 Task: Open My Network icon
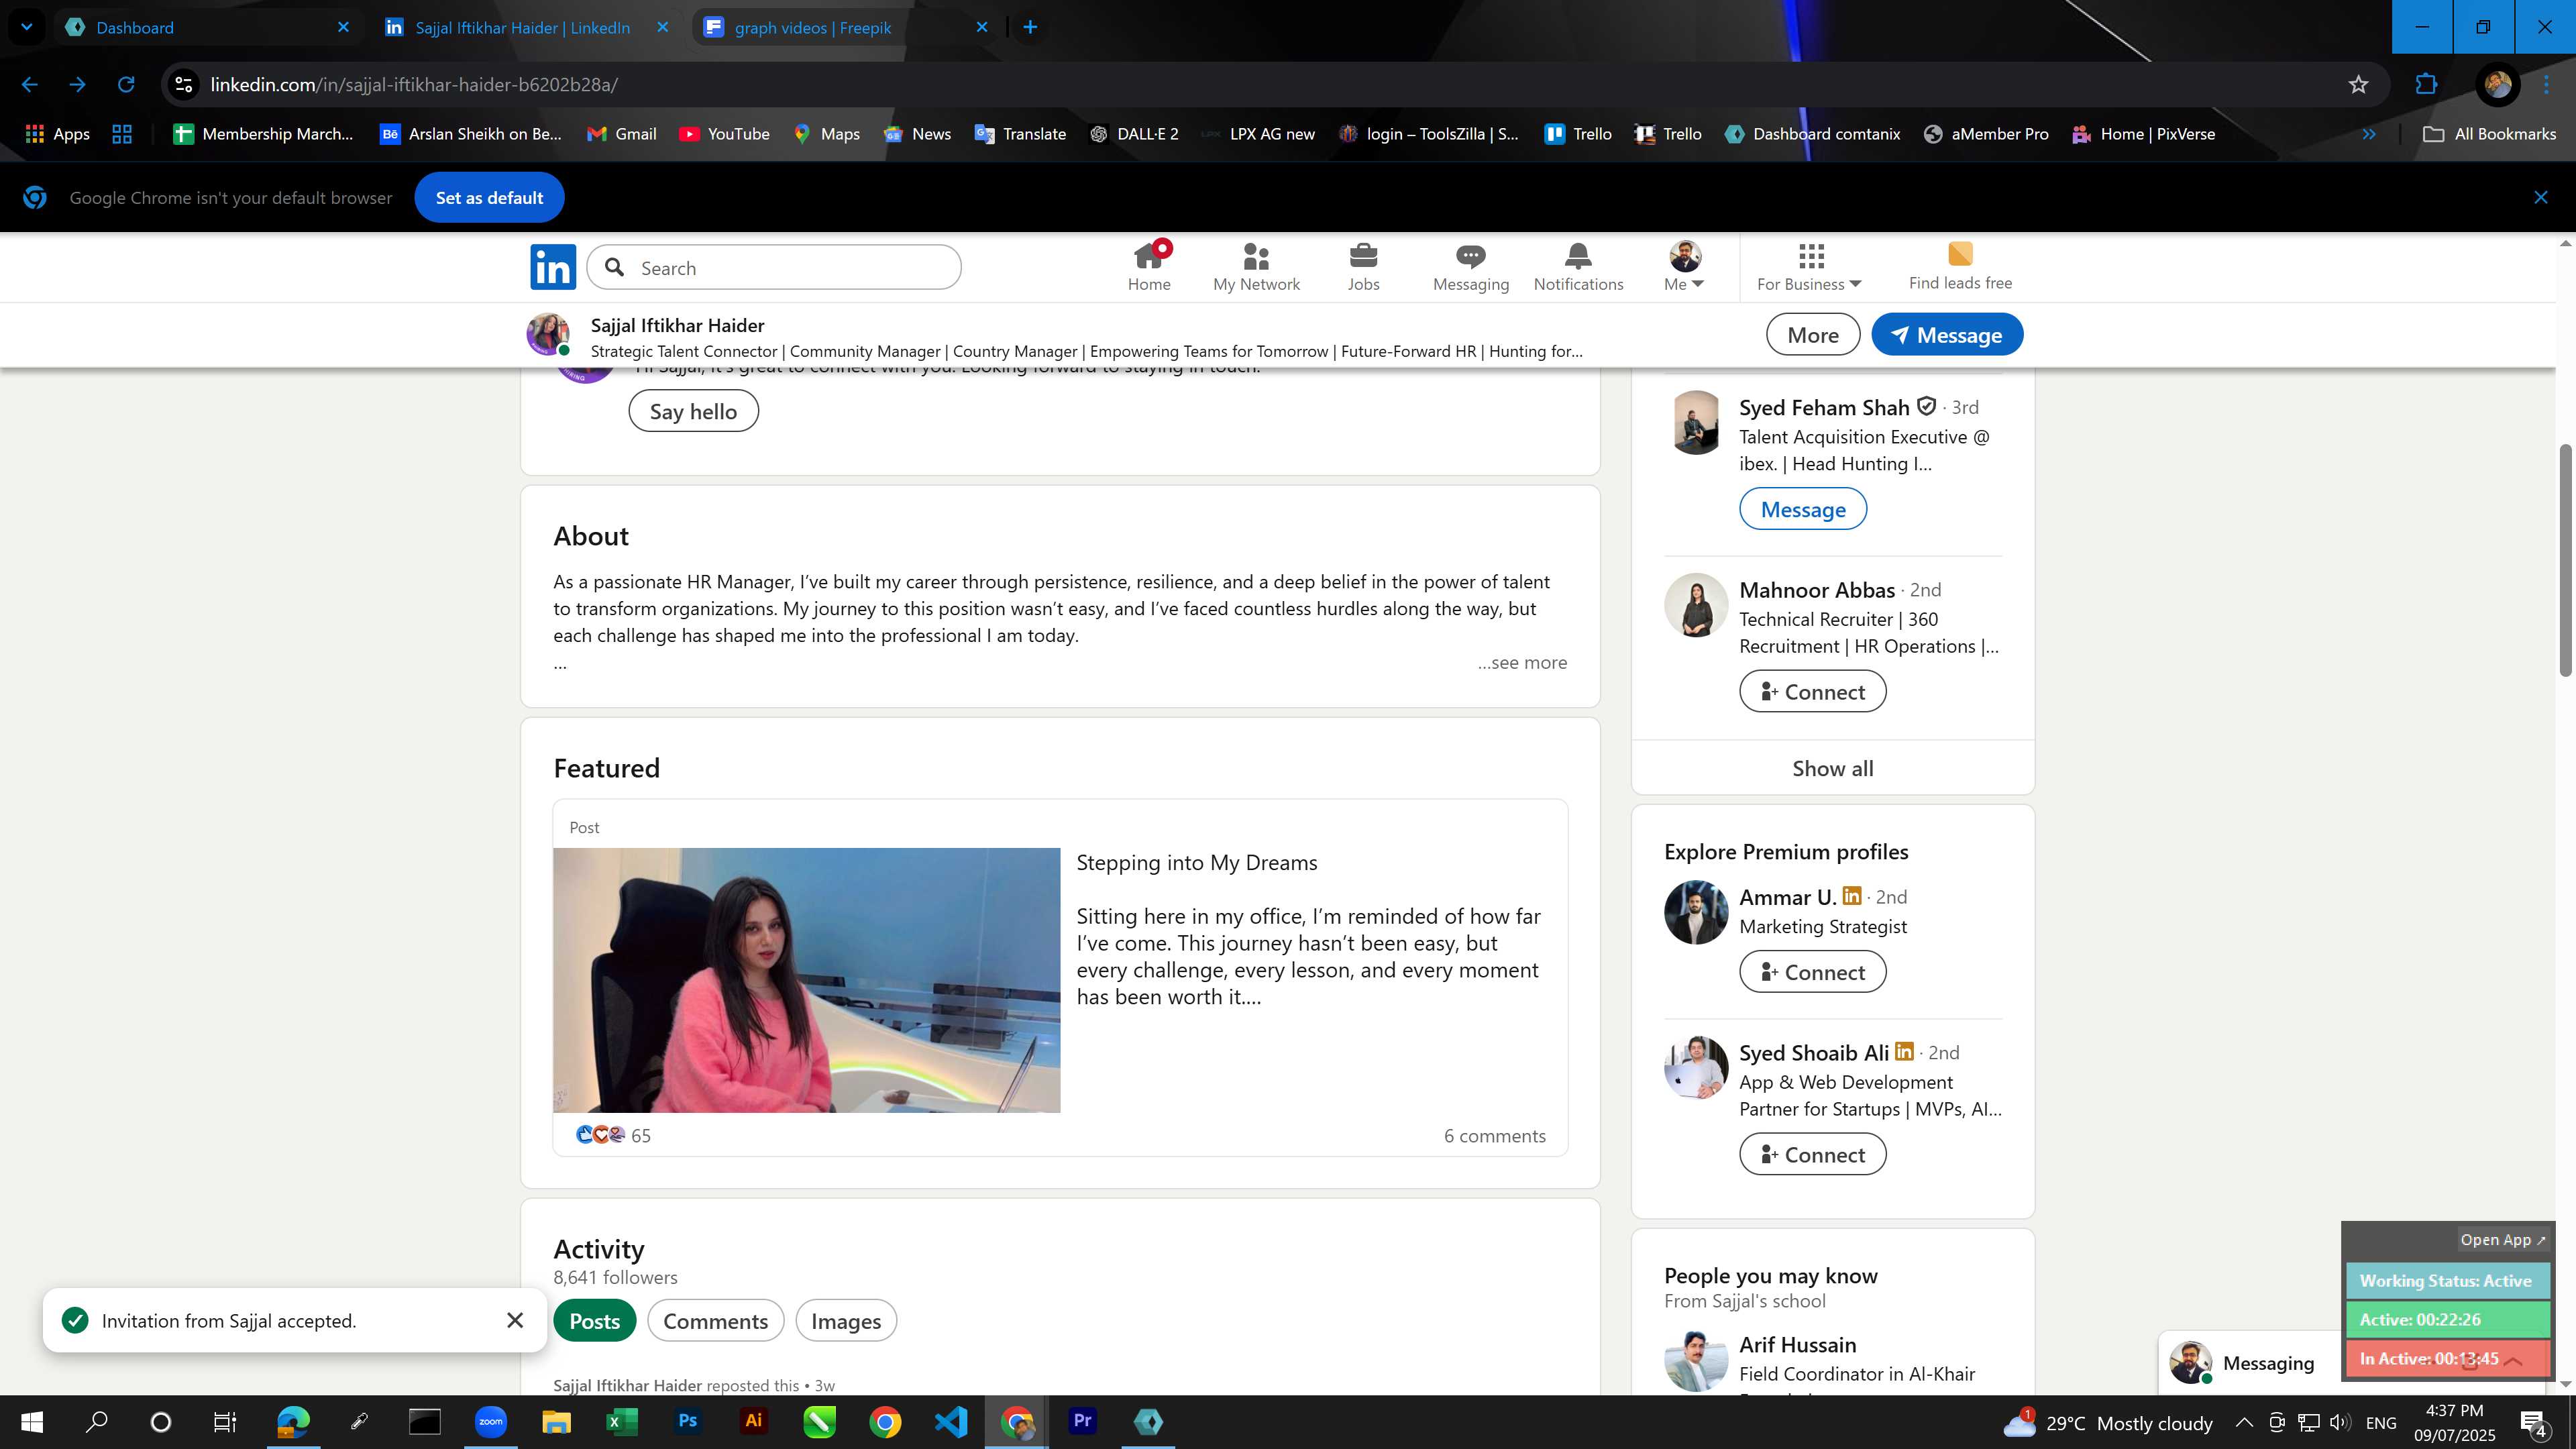click(1256, 267)
